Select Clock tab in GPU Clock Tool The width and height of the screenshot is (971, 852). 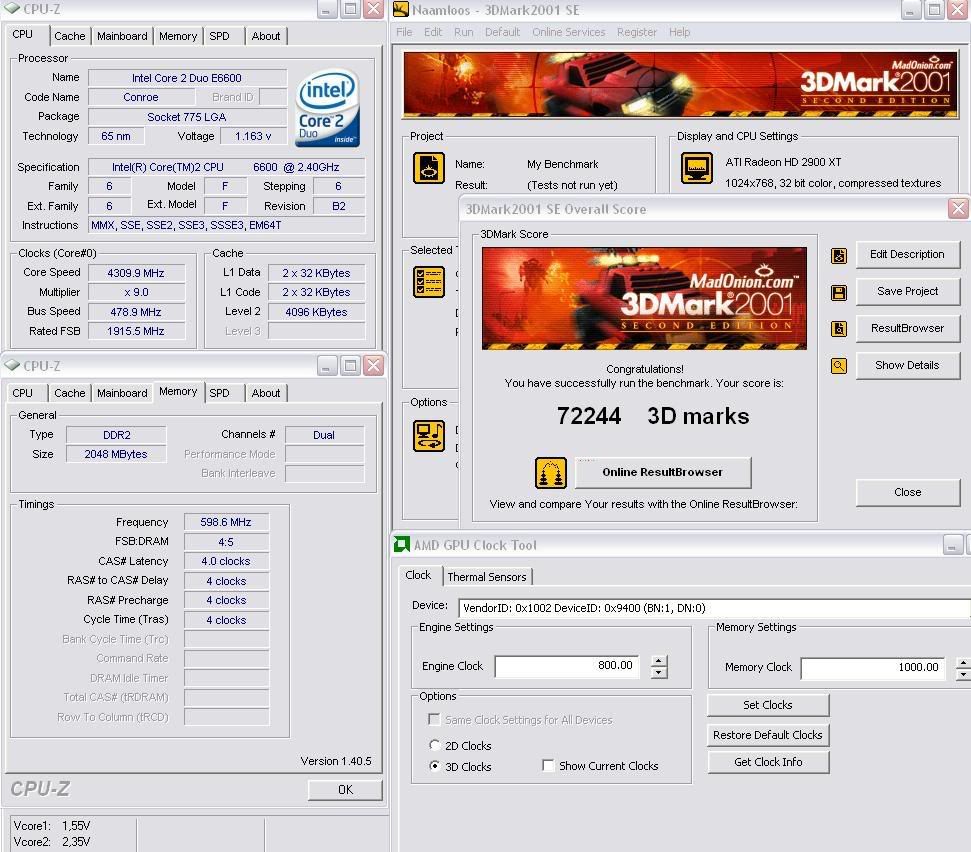(x=418, y=575)
